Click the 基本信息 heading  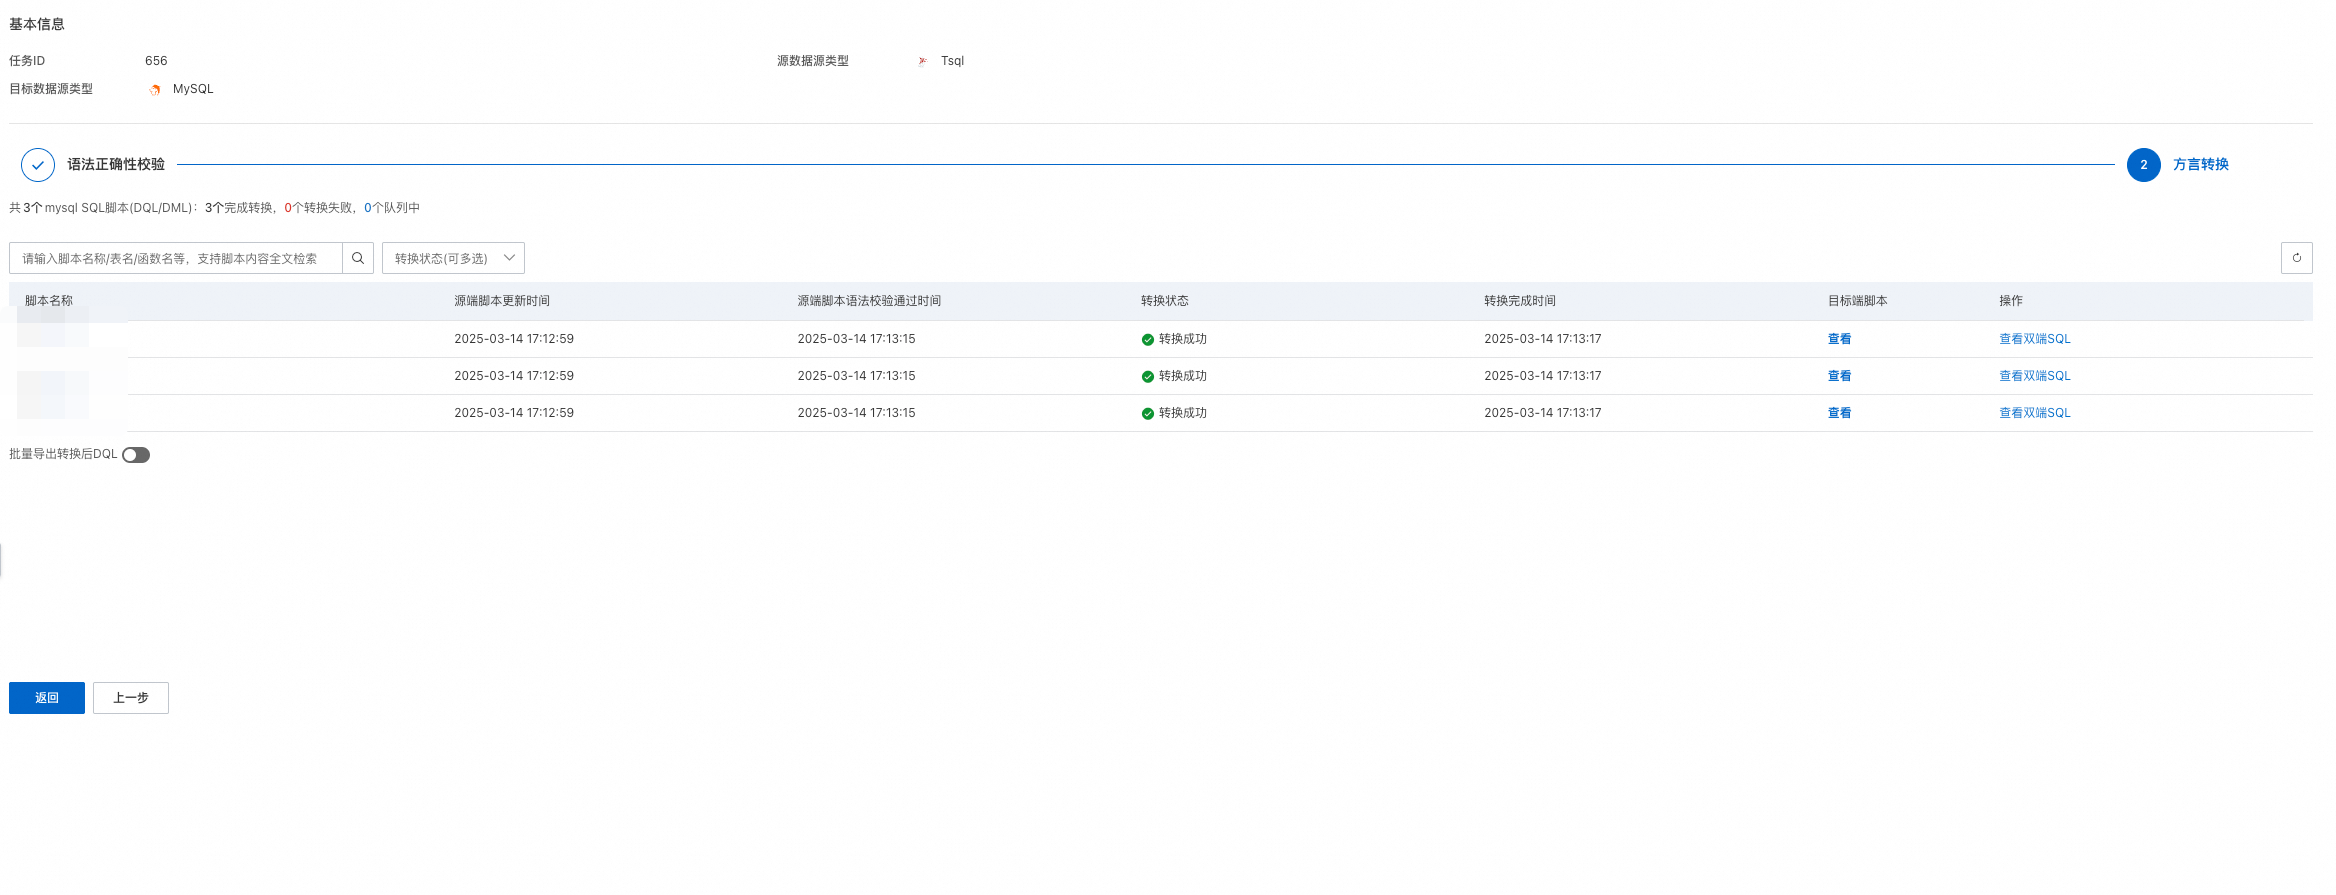pos(37,24)
